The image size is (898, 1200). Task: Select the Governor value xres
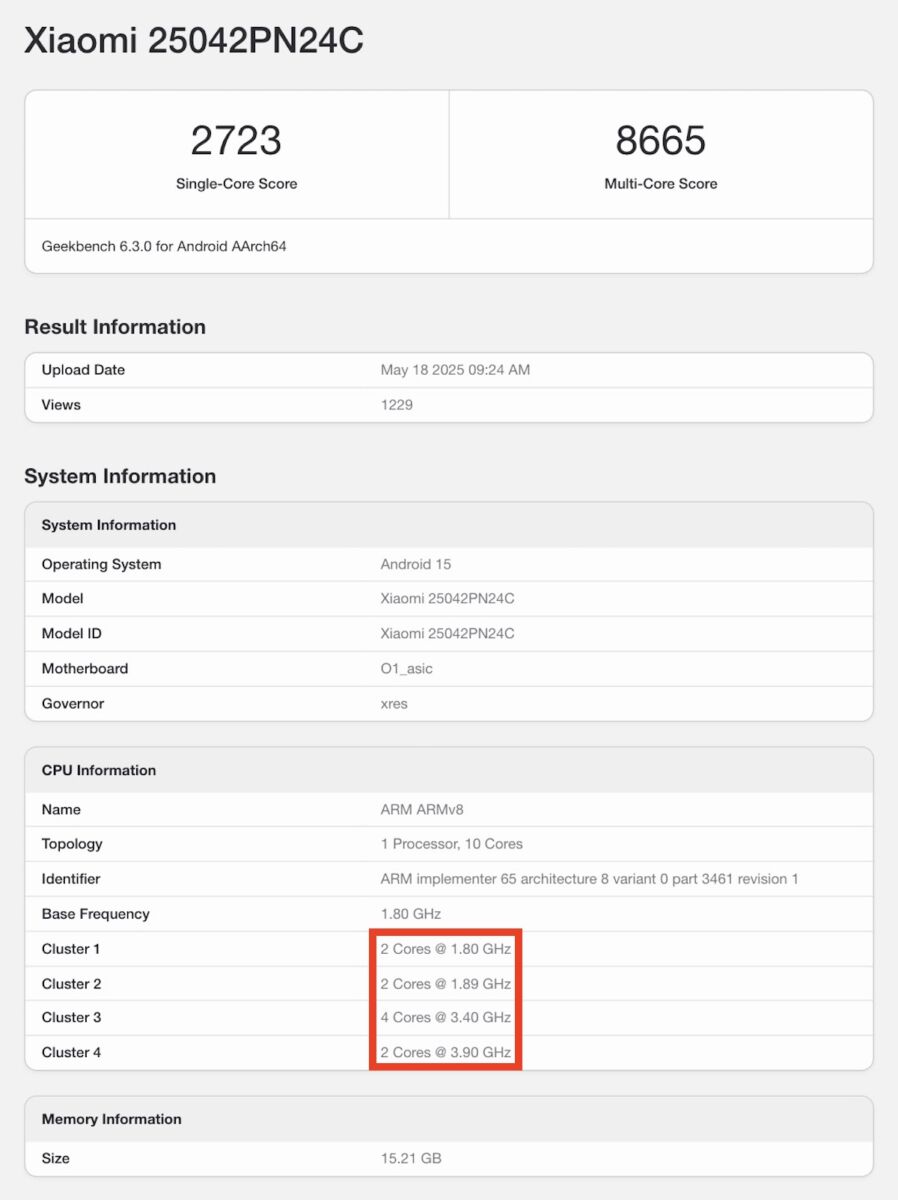coord(394,704)
